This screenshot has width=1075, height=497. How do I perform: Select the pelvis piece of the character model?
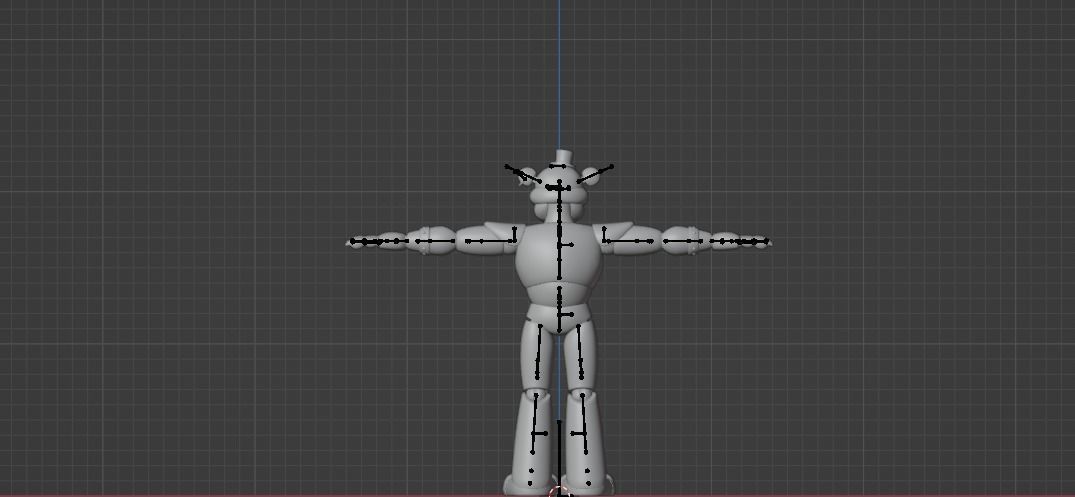click(x=559, y=319)
